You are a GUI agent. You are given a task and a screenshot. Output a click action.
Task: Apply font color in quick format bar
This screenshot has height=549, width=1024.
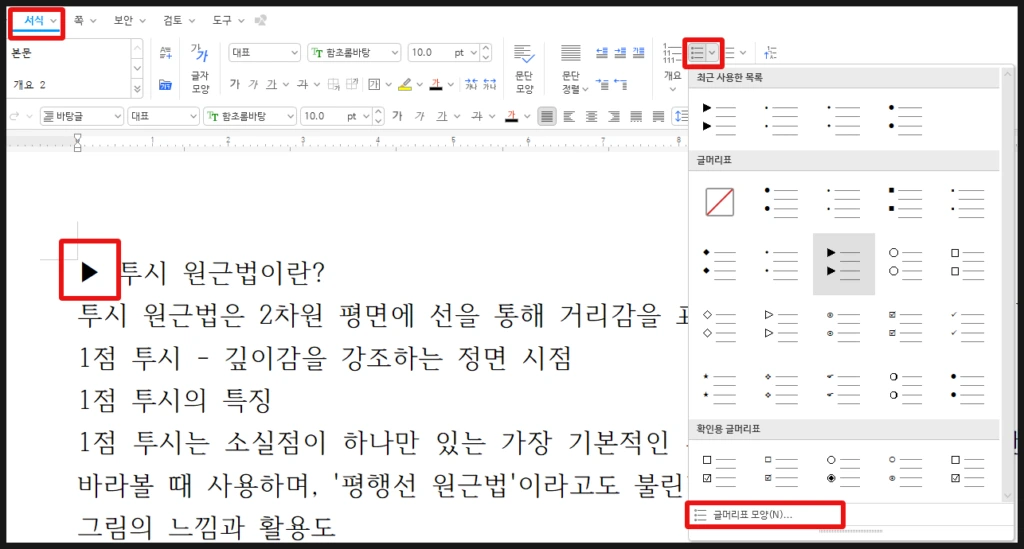tap(511, 116)
